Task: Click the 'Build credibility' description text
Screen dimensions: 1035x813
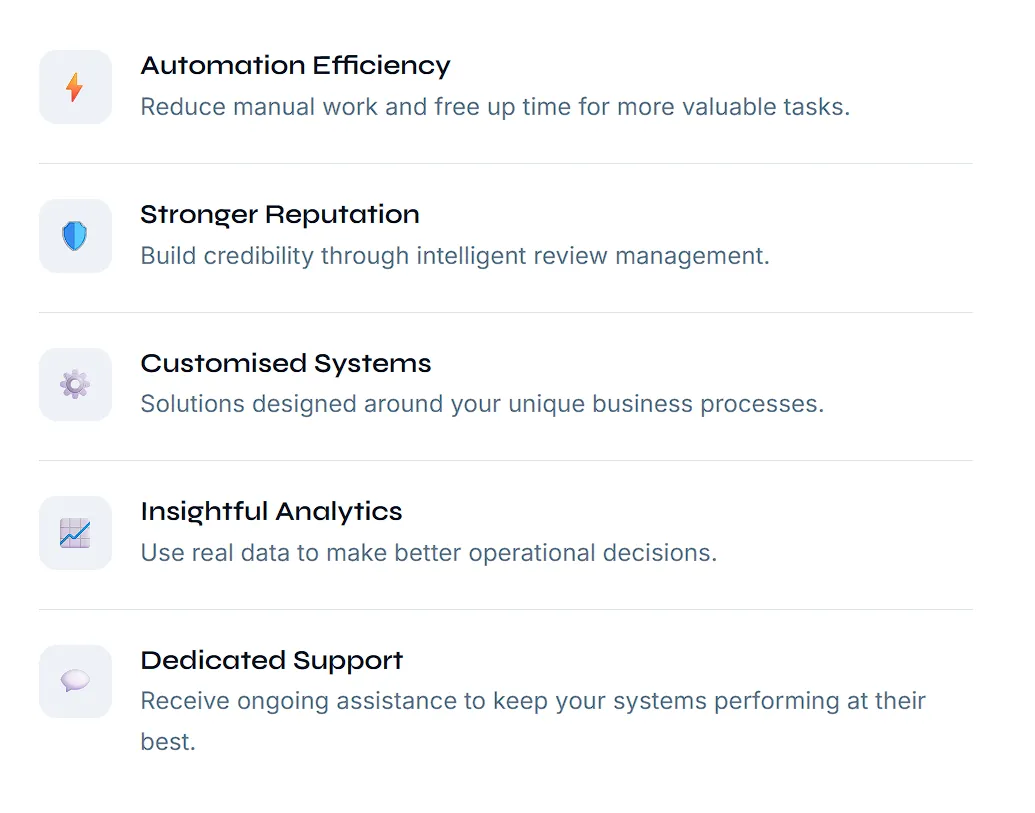Action: (454, 256)
